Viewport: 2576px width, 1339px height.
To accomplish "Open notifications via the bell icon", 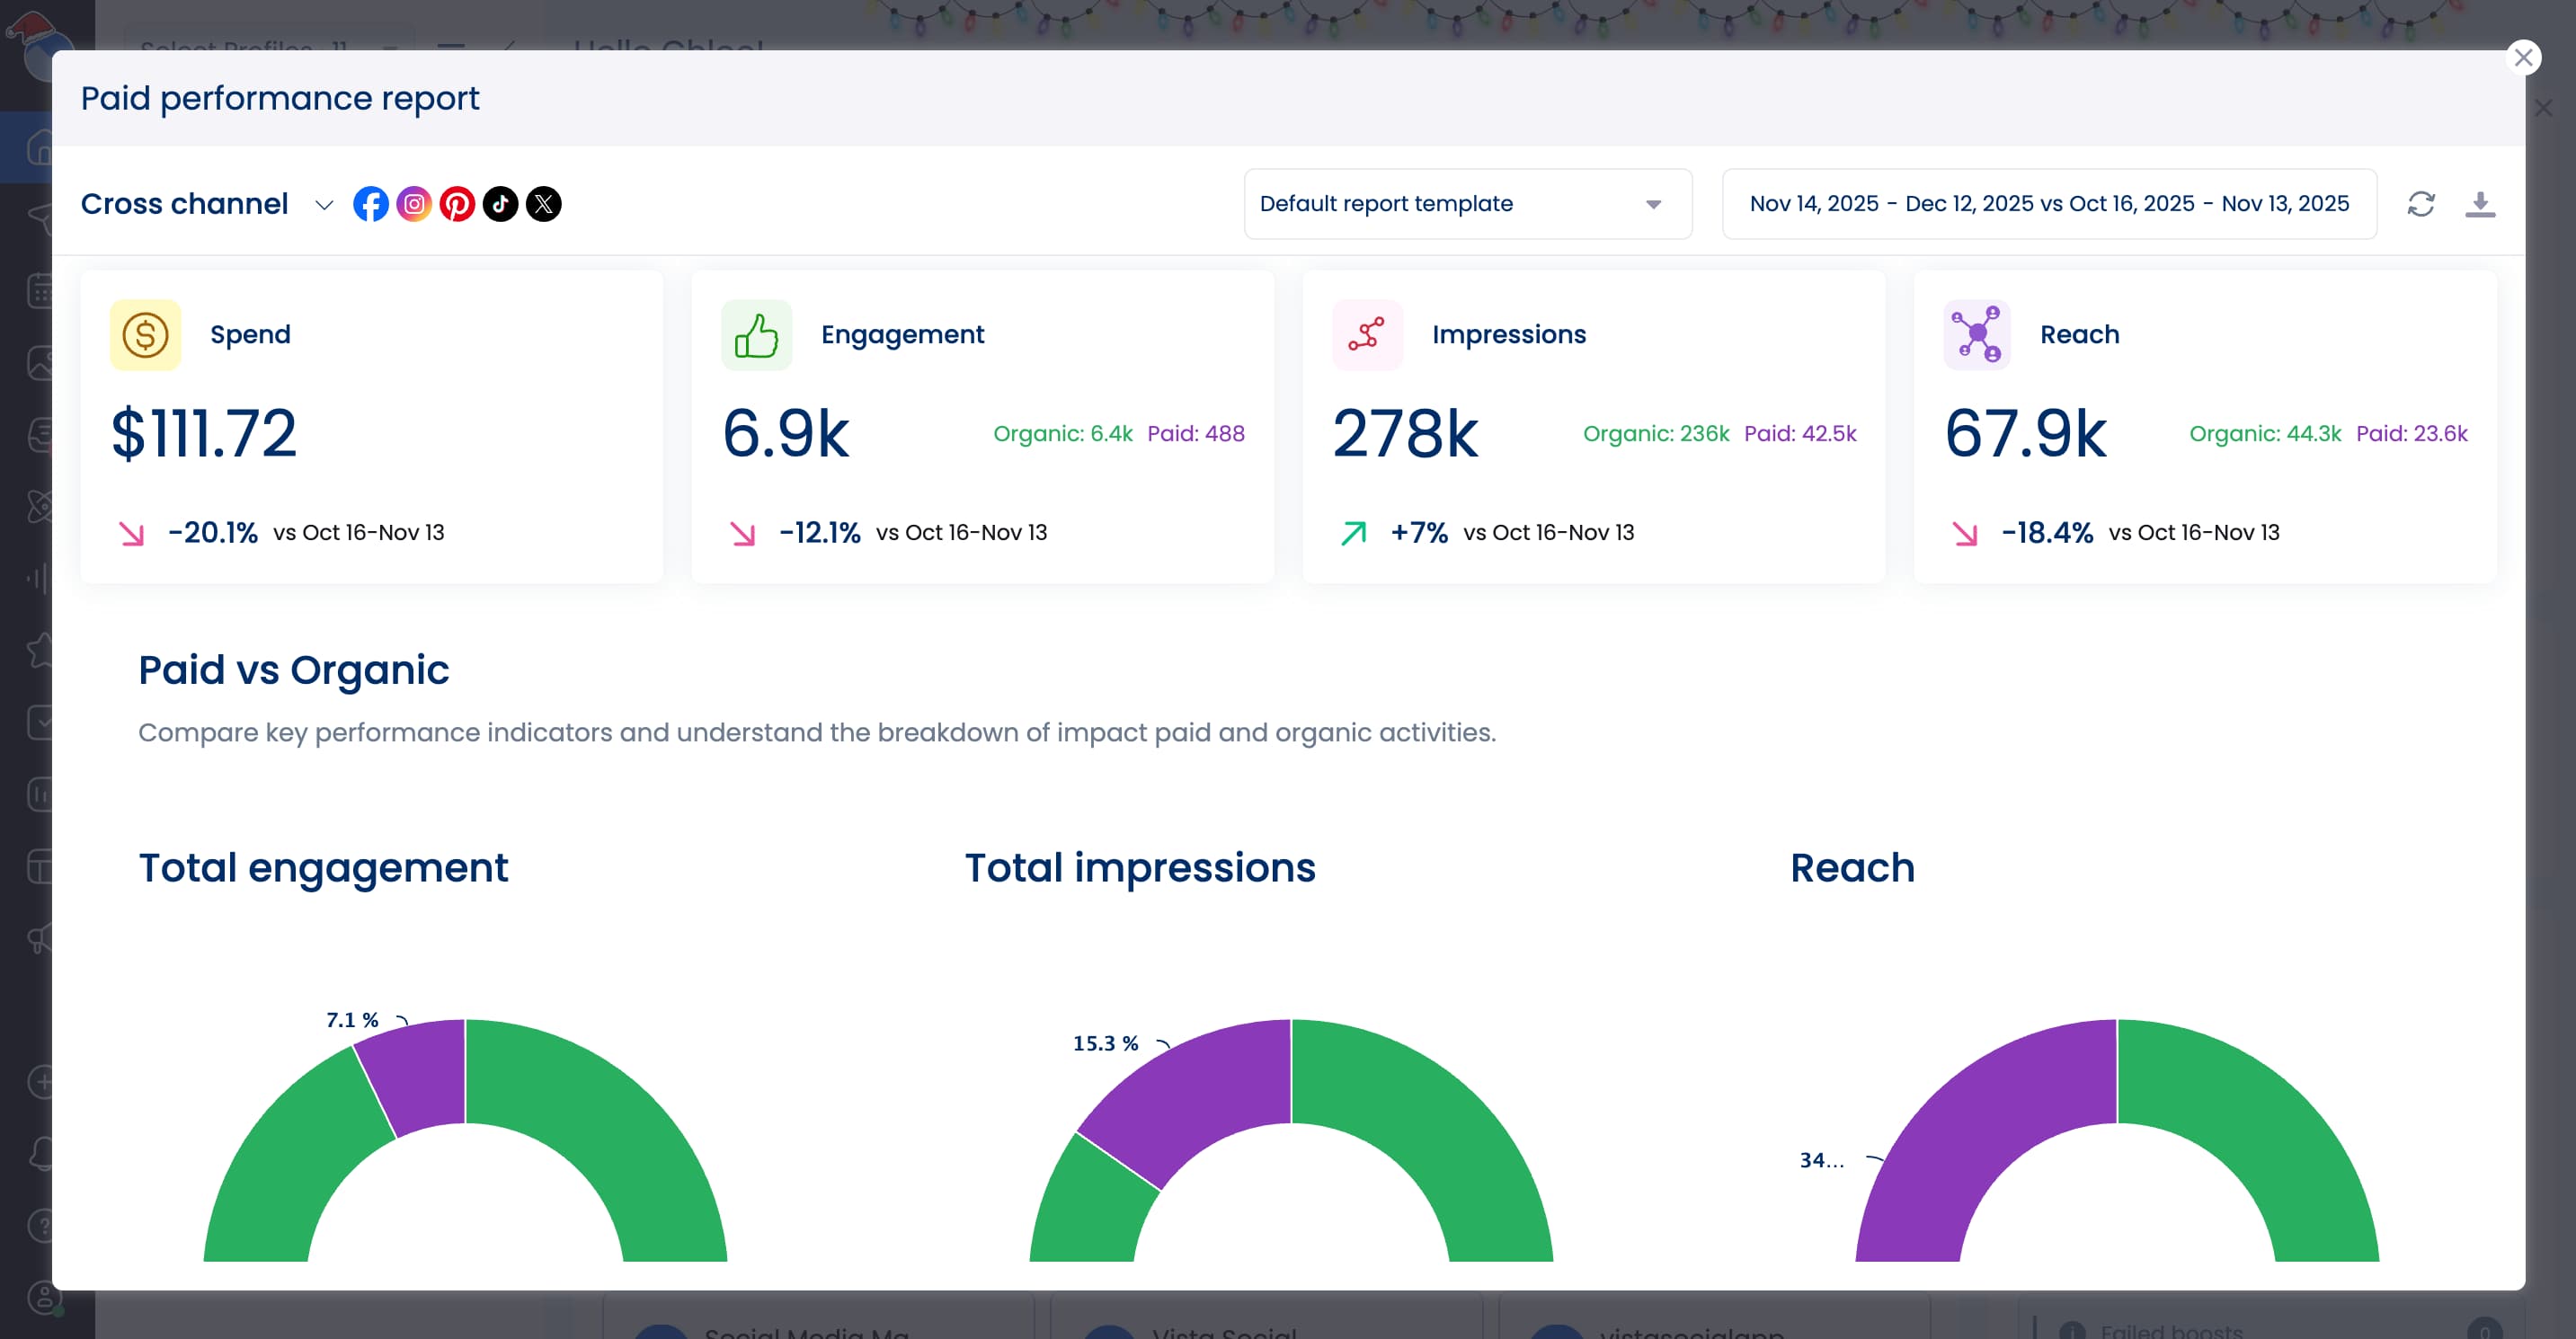I will pyautogui.click(x=41, y=1152).
